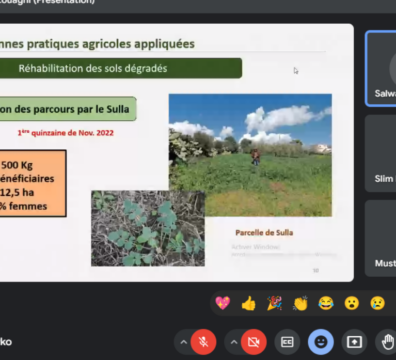Raise hand using the hand icon
Viewport: 396px width, 360px height.
387,342
